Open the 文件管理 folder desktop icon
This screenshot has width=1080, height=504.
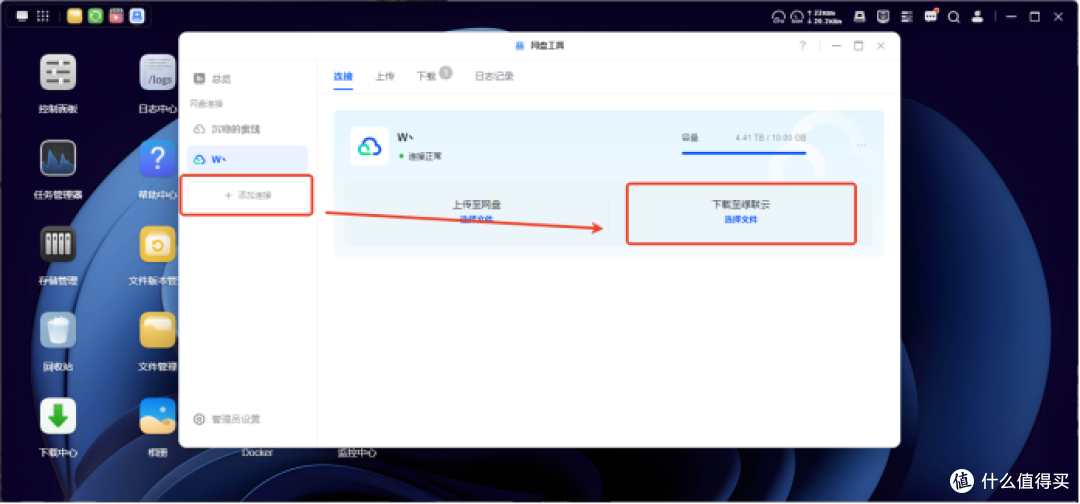pos(158,330)
